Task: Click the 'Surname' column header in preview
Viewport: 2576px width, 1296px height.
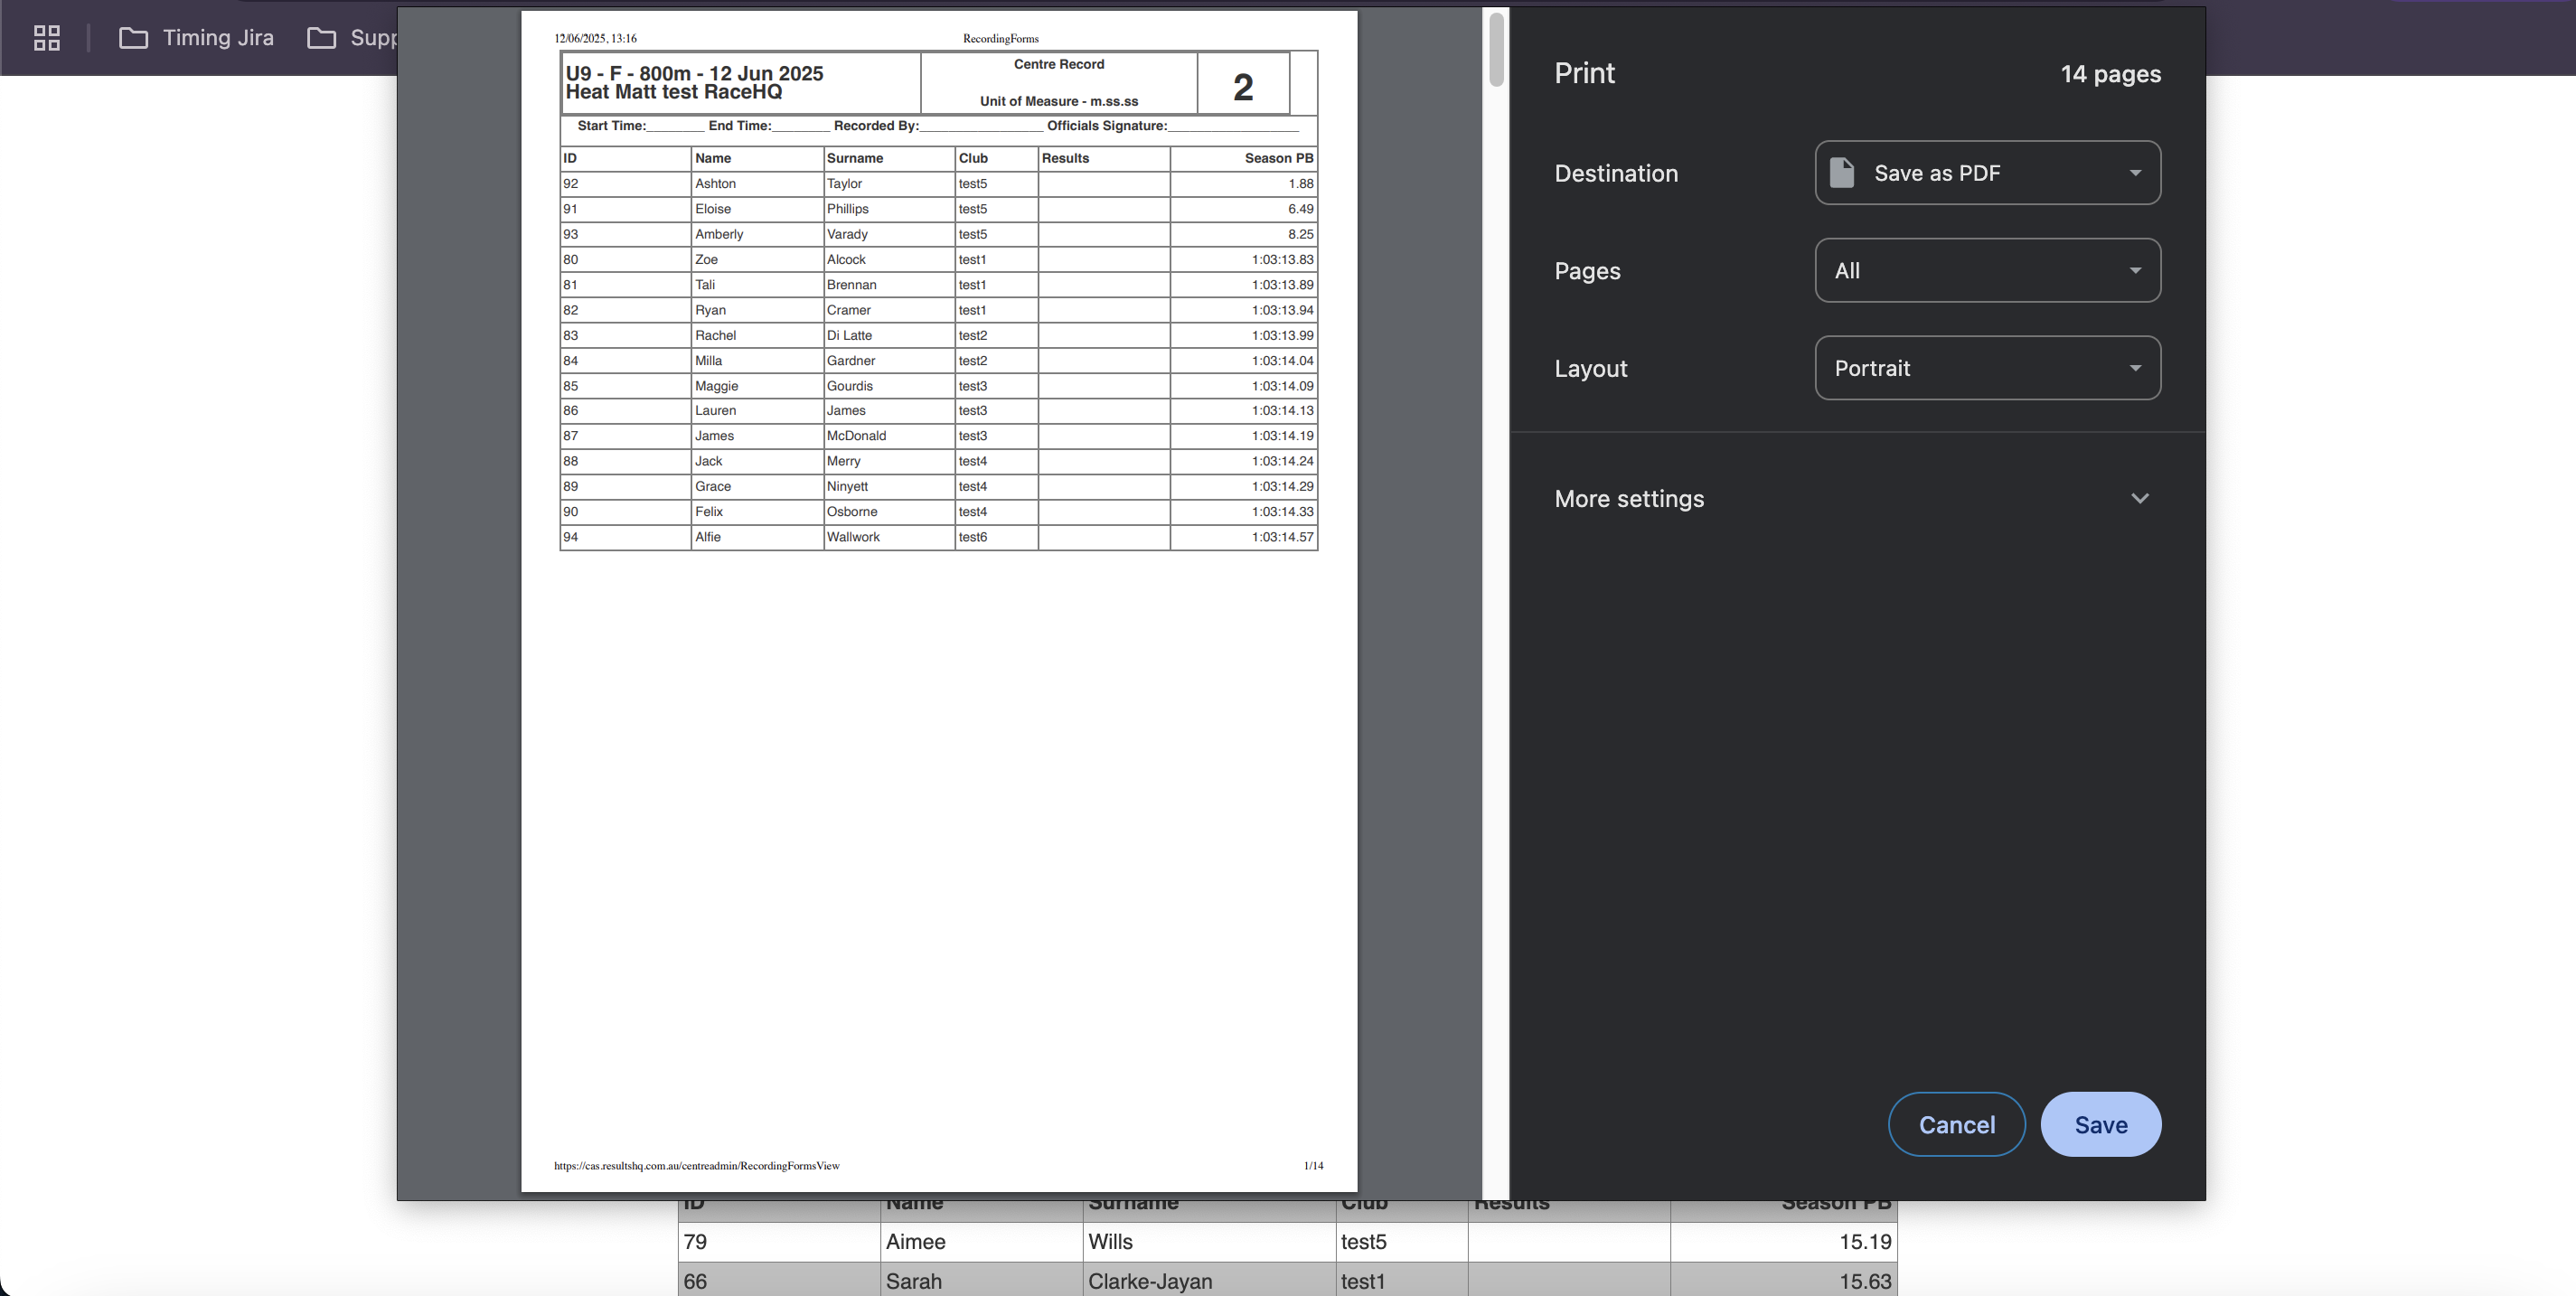Action: (854, 158)
